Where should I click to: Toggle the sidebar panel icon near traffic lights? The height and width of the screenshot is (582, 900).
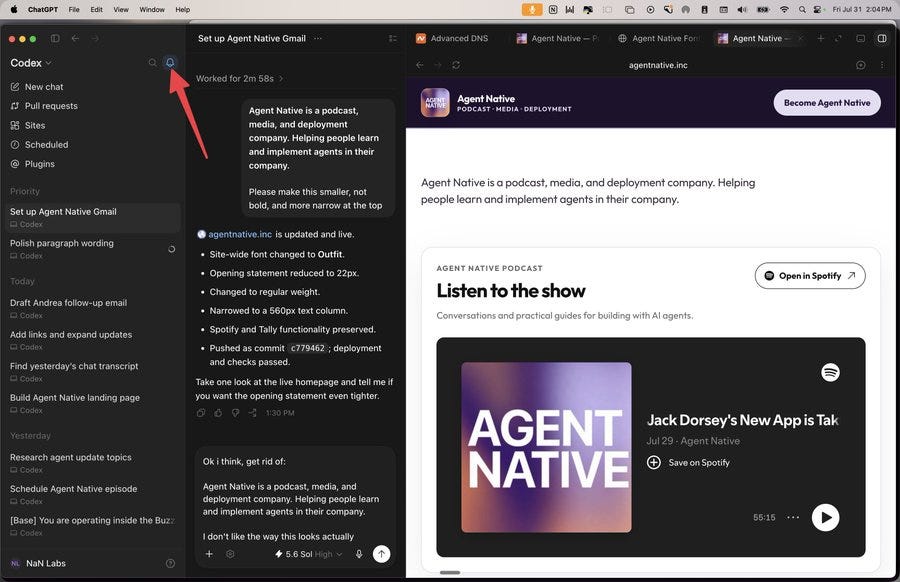[55, 38]
